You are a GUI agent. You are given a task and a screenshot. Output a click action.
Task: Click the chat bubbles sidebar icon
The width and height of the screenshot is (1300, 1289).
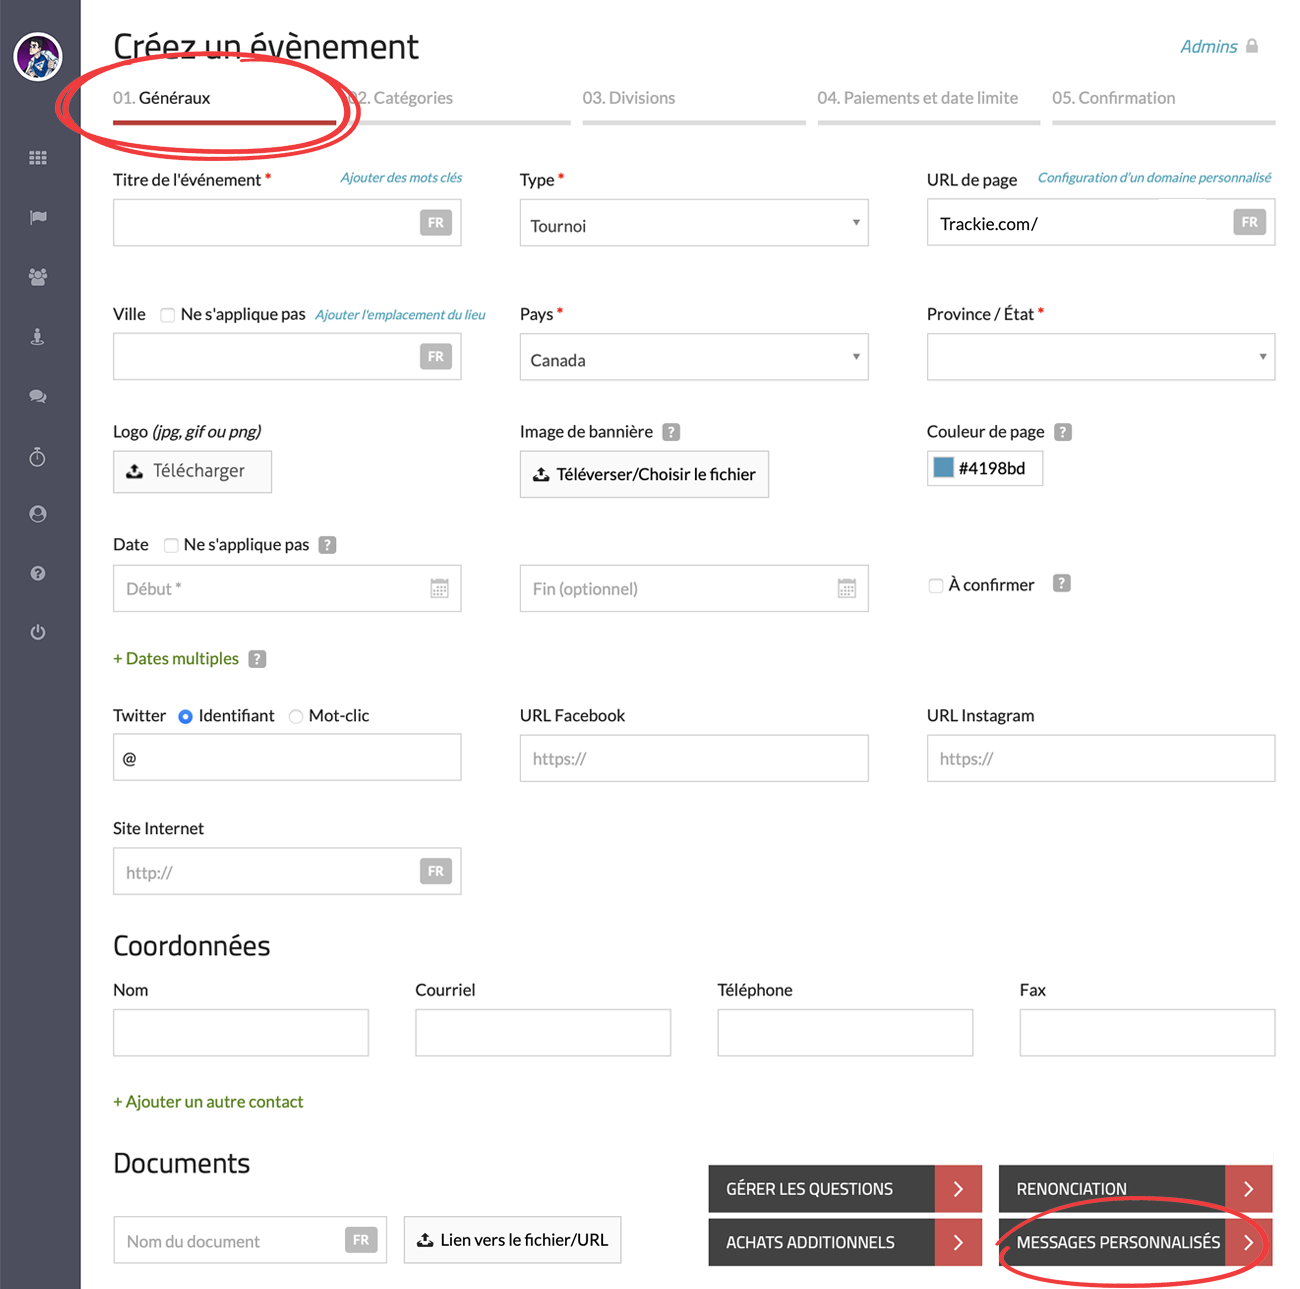pos(38,396)
